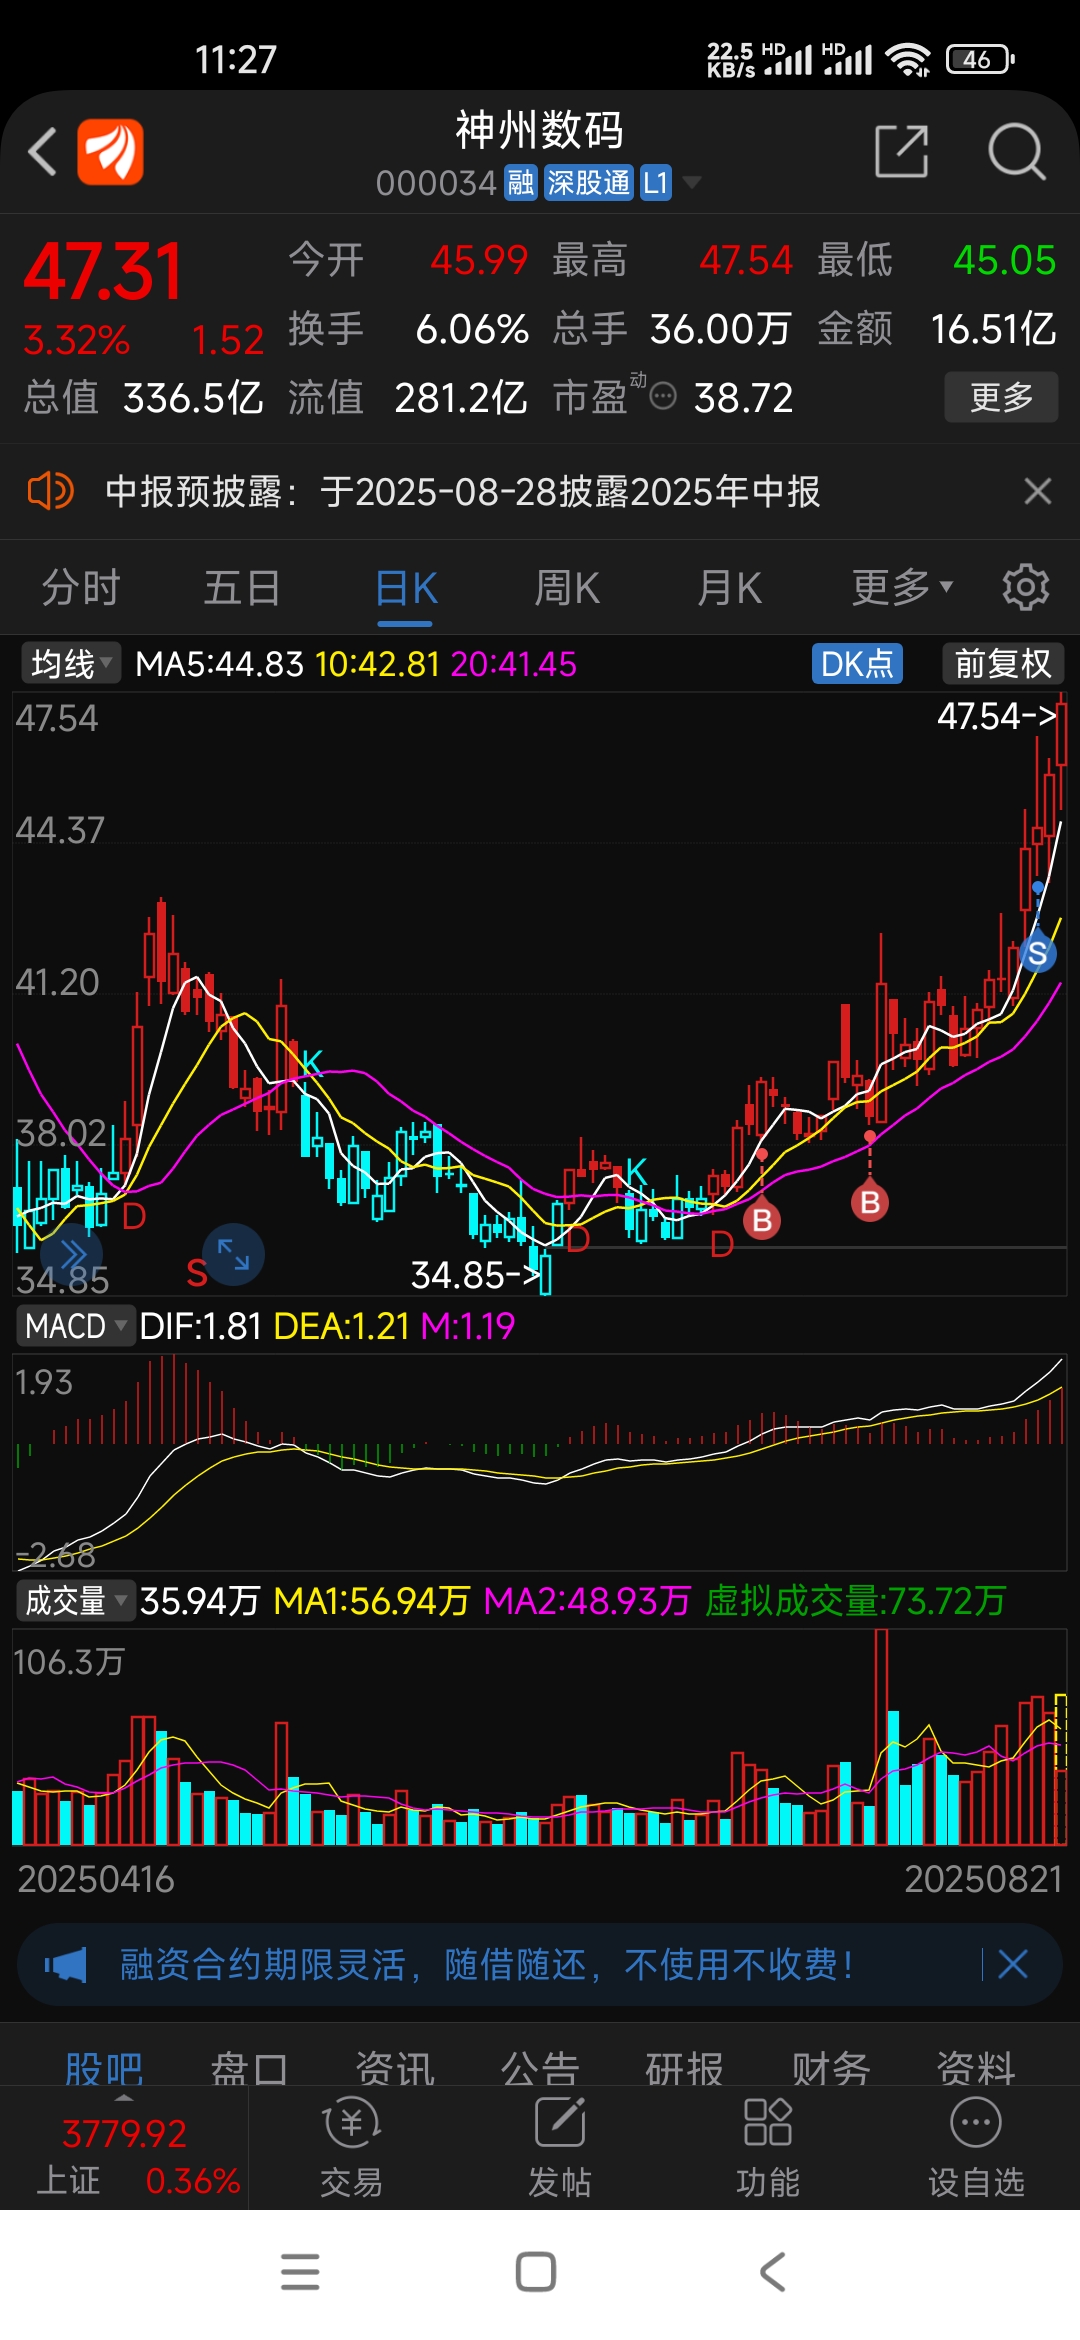Tap the 发帖 post icon

click(560, 2148)
